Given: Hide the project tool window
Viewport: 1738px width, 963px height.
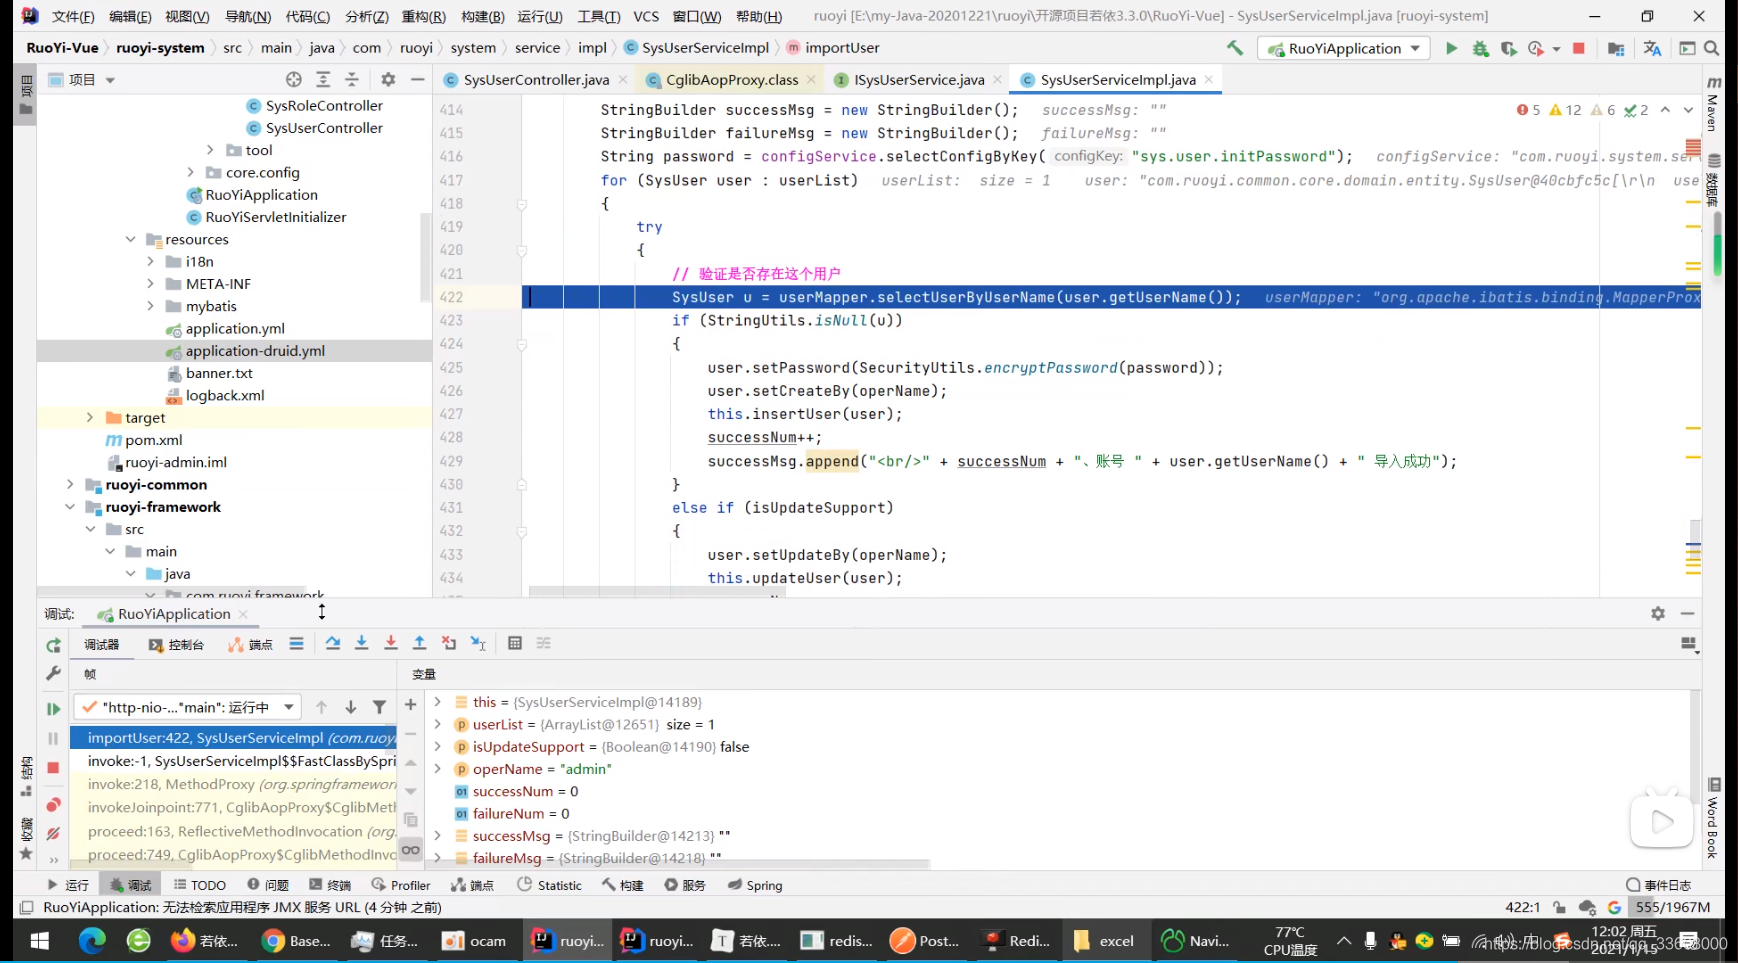Looking at the screenshot, I should point(417,80).
